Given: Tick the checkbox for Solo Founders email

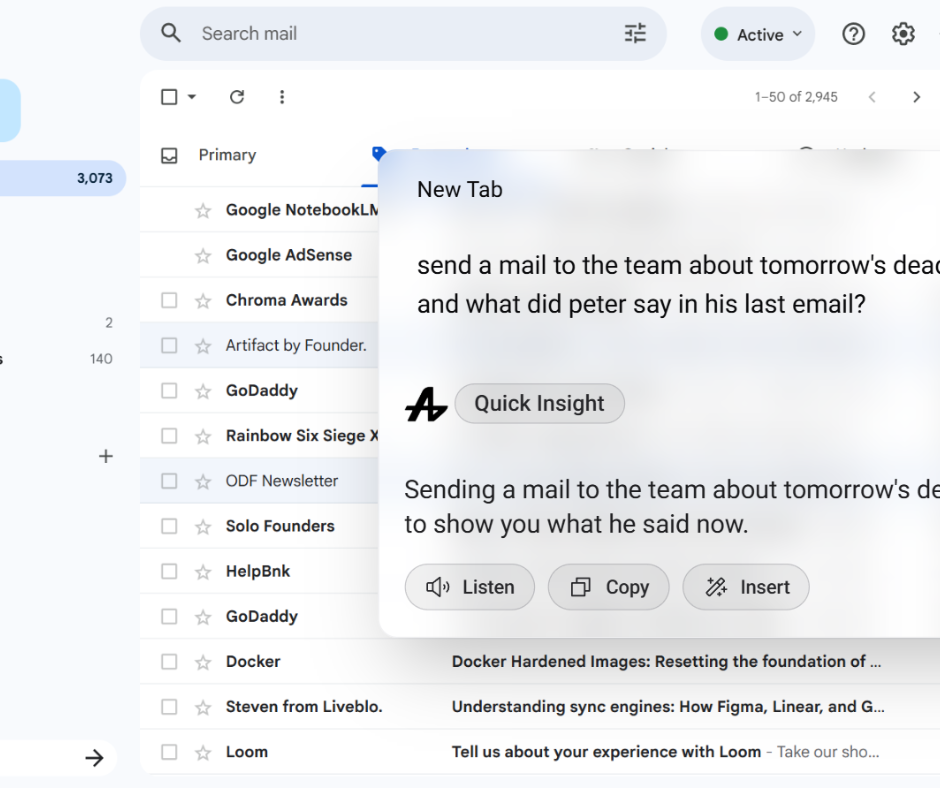Looking at the screenshot, I should click(x=169, y=526).
